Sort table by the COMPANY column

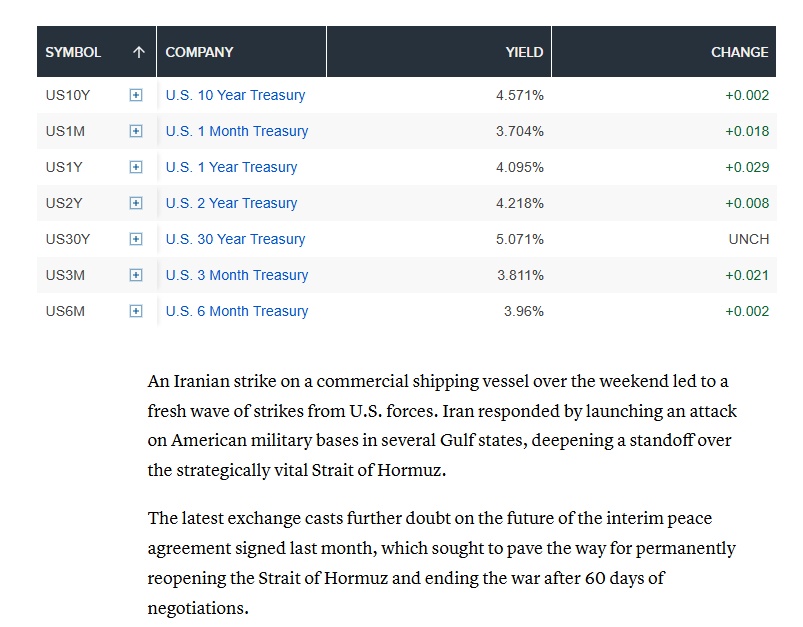click(x=199, y=52)
